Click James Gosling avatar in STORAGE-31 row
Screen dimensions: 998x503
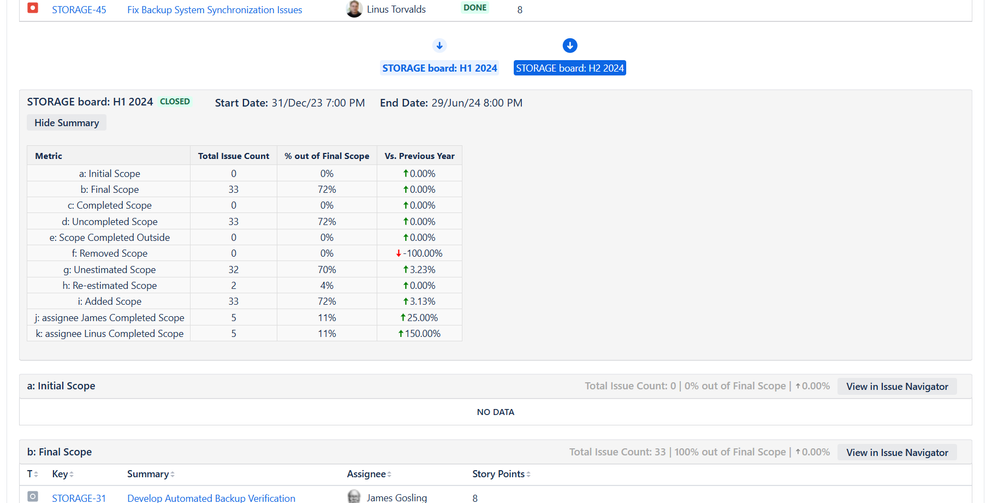(354, 497)
